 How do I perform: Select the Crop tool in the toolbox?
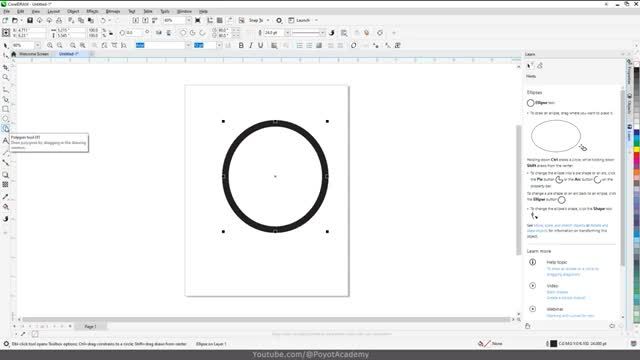coord(6,67)
